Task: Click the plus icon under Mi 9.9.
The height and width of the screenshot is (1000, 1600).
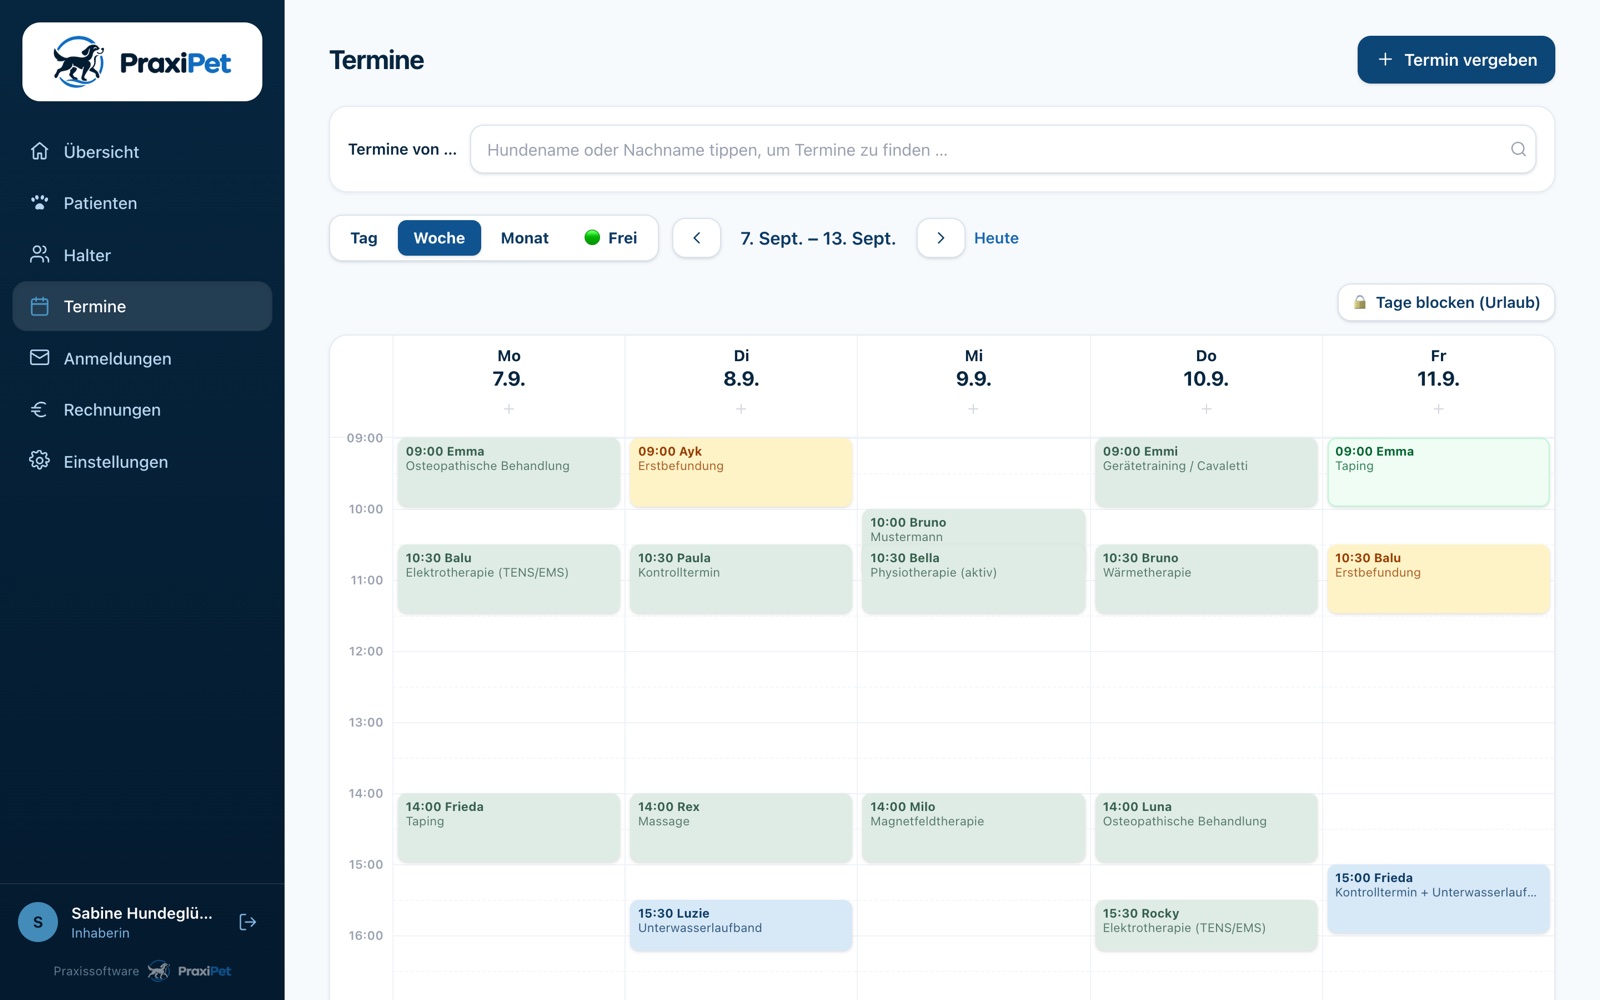Action: point(973,409)
